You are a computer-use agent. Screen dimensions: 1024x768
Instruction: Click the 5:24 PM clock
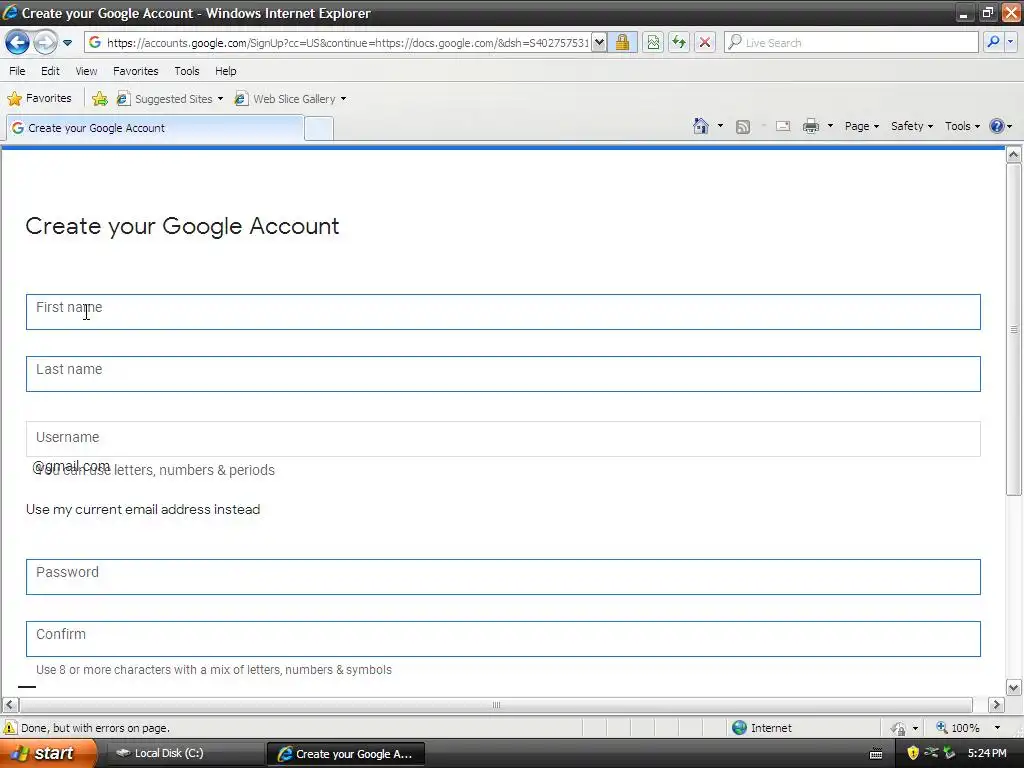pyautogui.click(x=987, y=753)
